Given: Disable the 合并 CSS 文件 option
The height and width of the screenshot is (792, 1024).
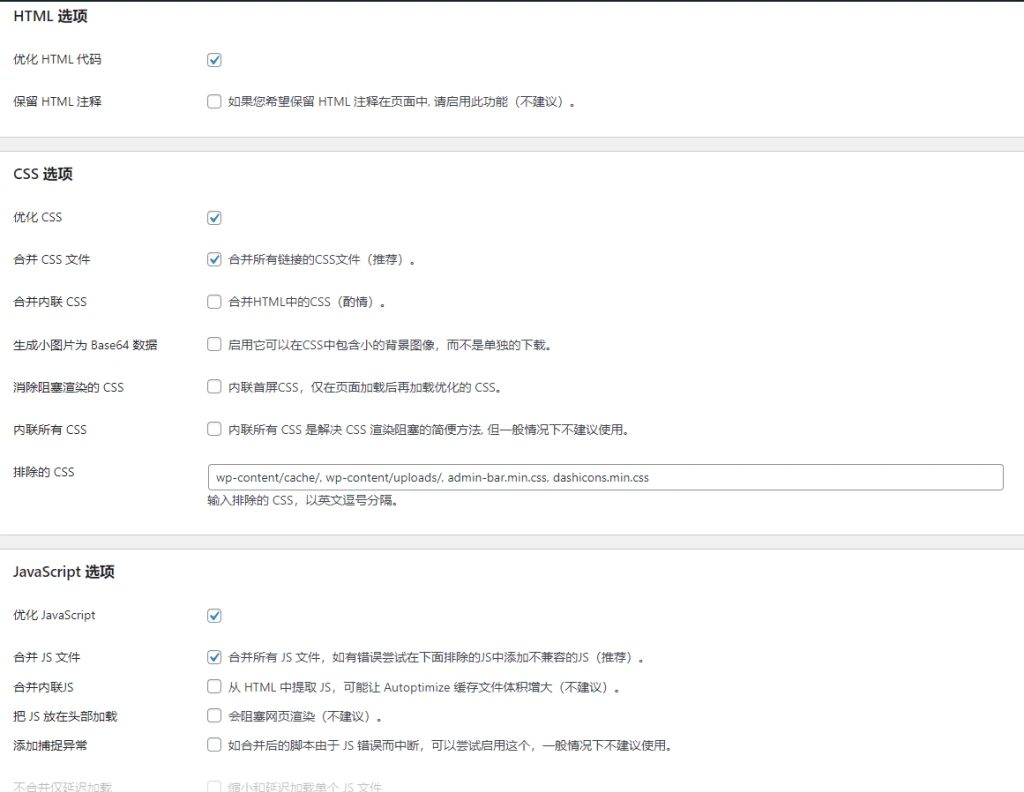Looking at the screenshot, I should (214, 259).
